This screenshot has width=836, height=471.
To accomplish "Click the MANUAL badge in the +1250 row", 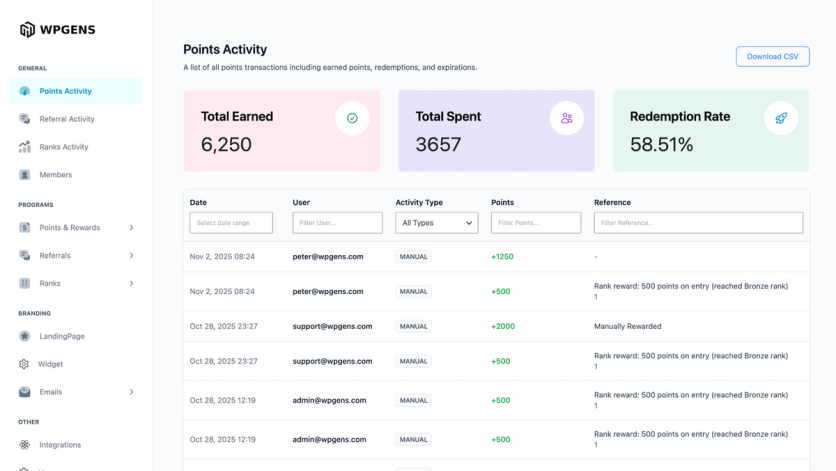I will (x=413, y=257).
